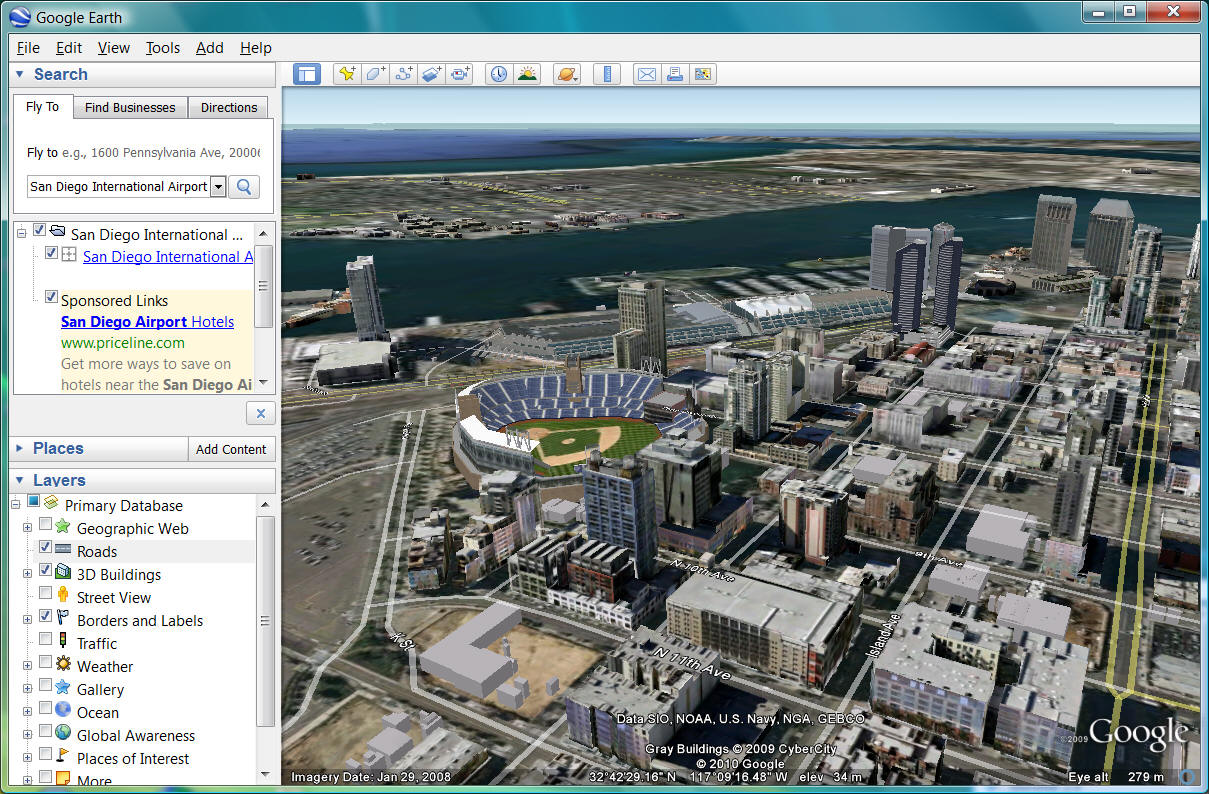Open the View menu
1209x794 pixels.
pos(114,47)
